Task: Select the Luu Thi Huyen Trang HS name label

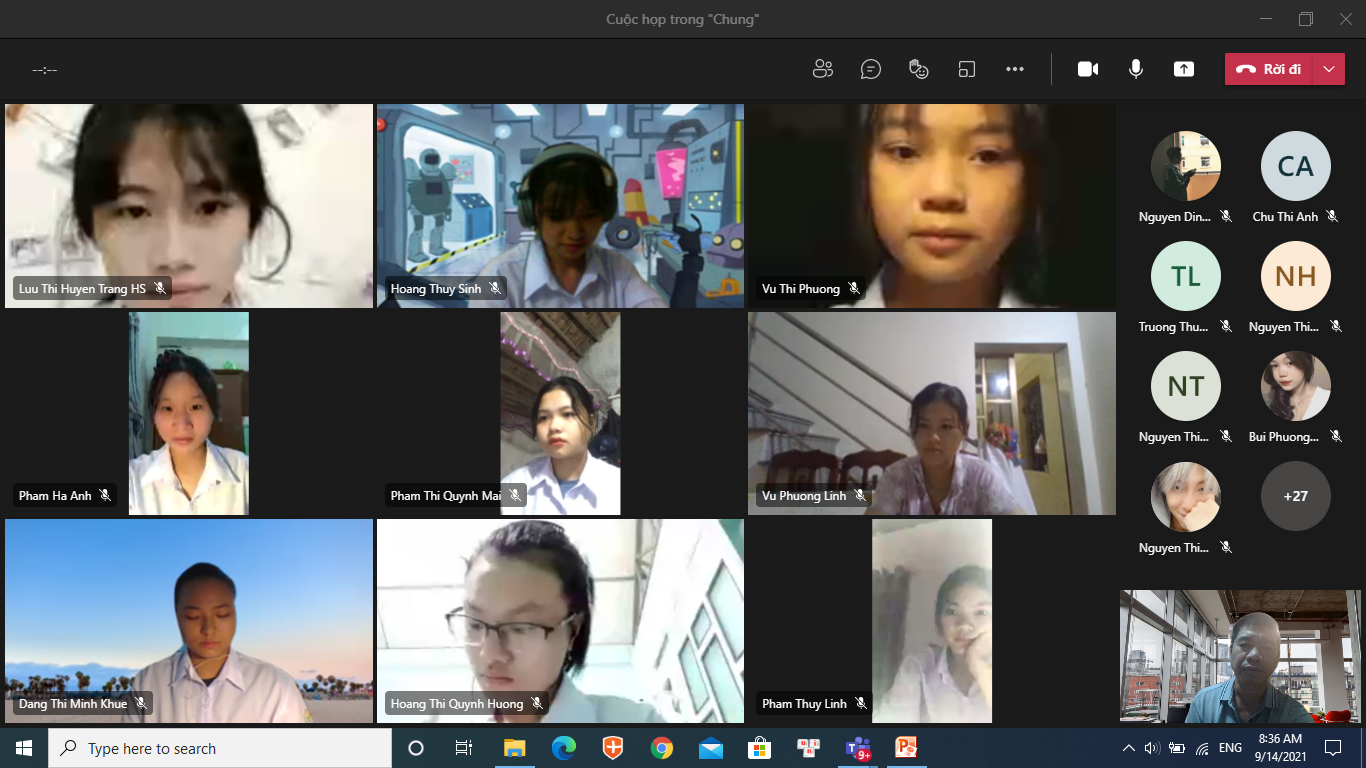Action: click(82, 289)
